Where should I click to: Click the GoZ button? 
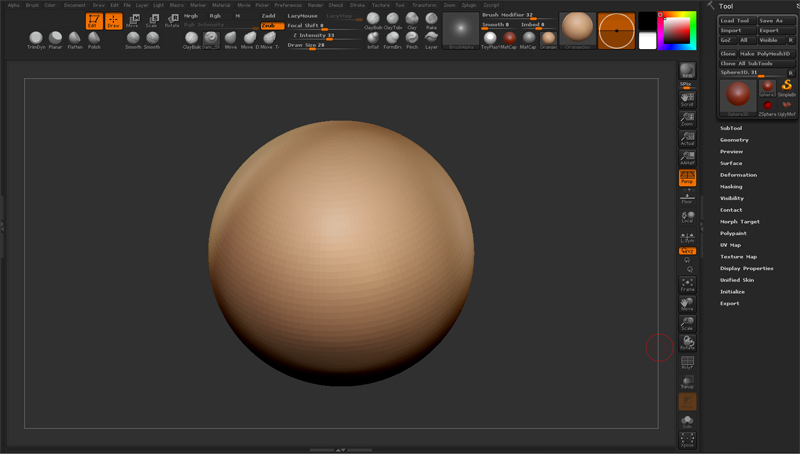tap(726, 40)
